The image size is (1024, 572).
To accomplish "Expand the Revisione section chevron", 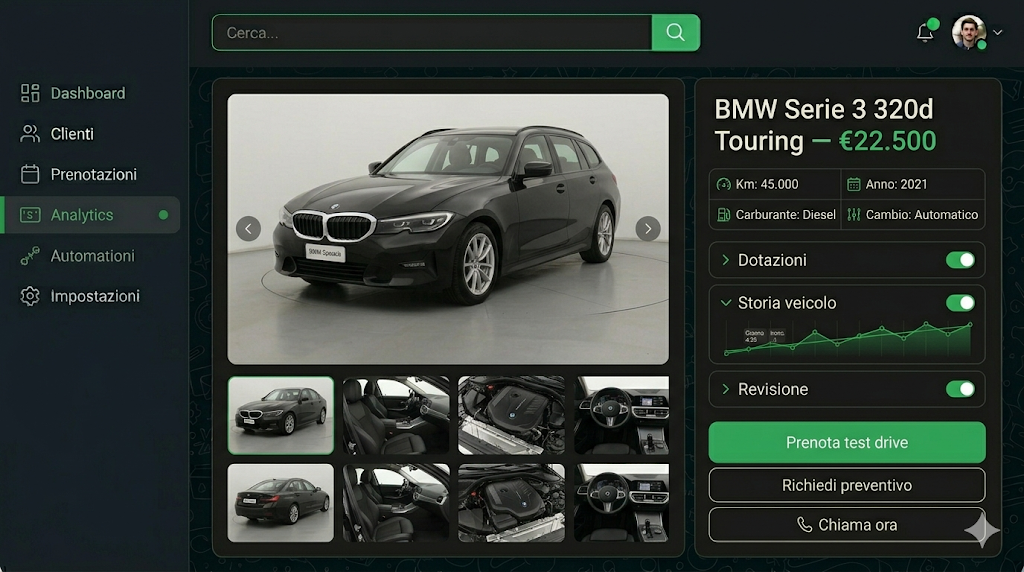I will [x=725, y=389].
